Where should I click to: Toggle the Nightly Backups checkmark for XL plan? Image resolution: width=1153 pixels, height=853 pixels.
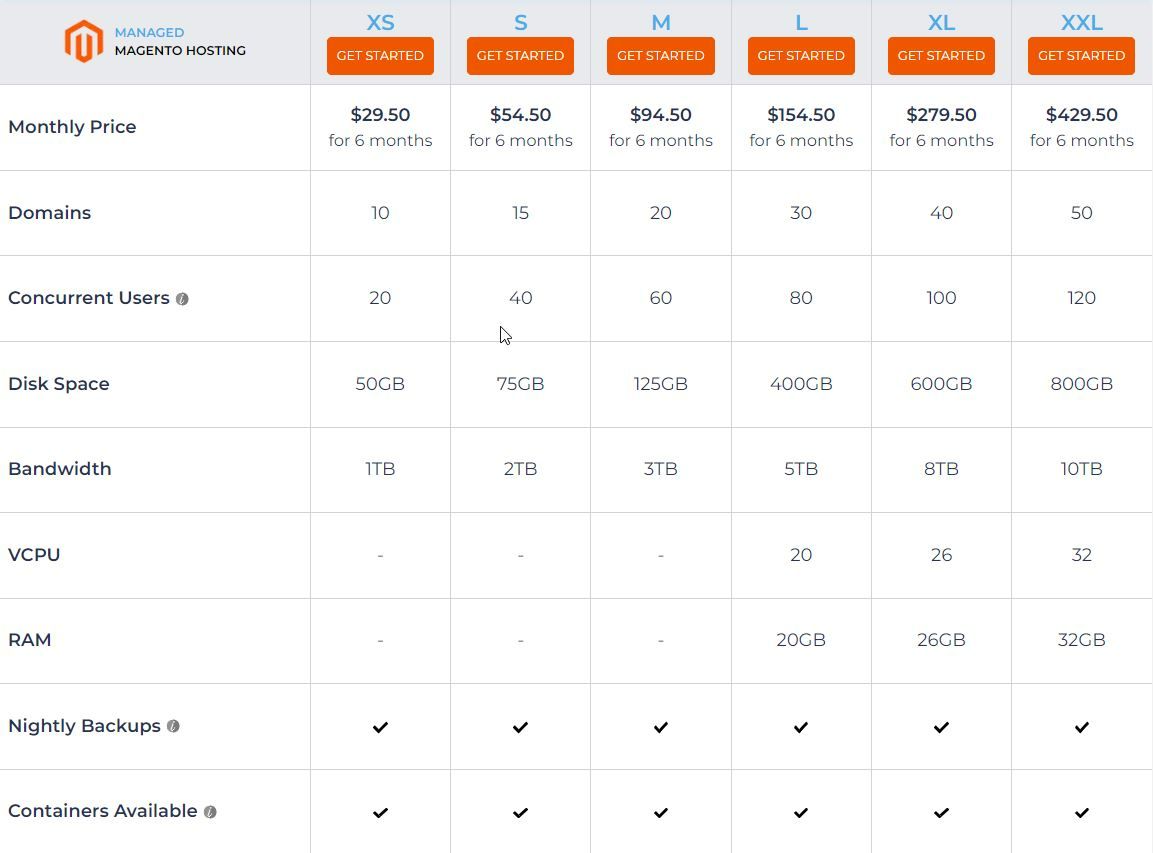pyautogui.click(x=940, y=727)
